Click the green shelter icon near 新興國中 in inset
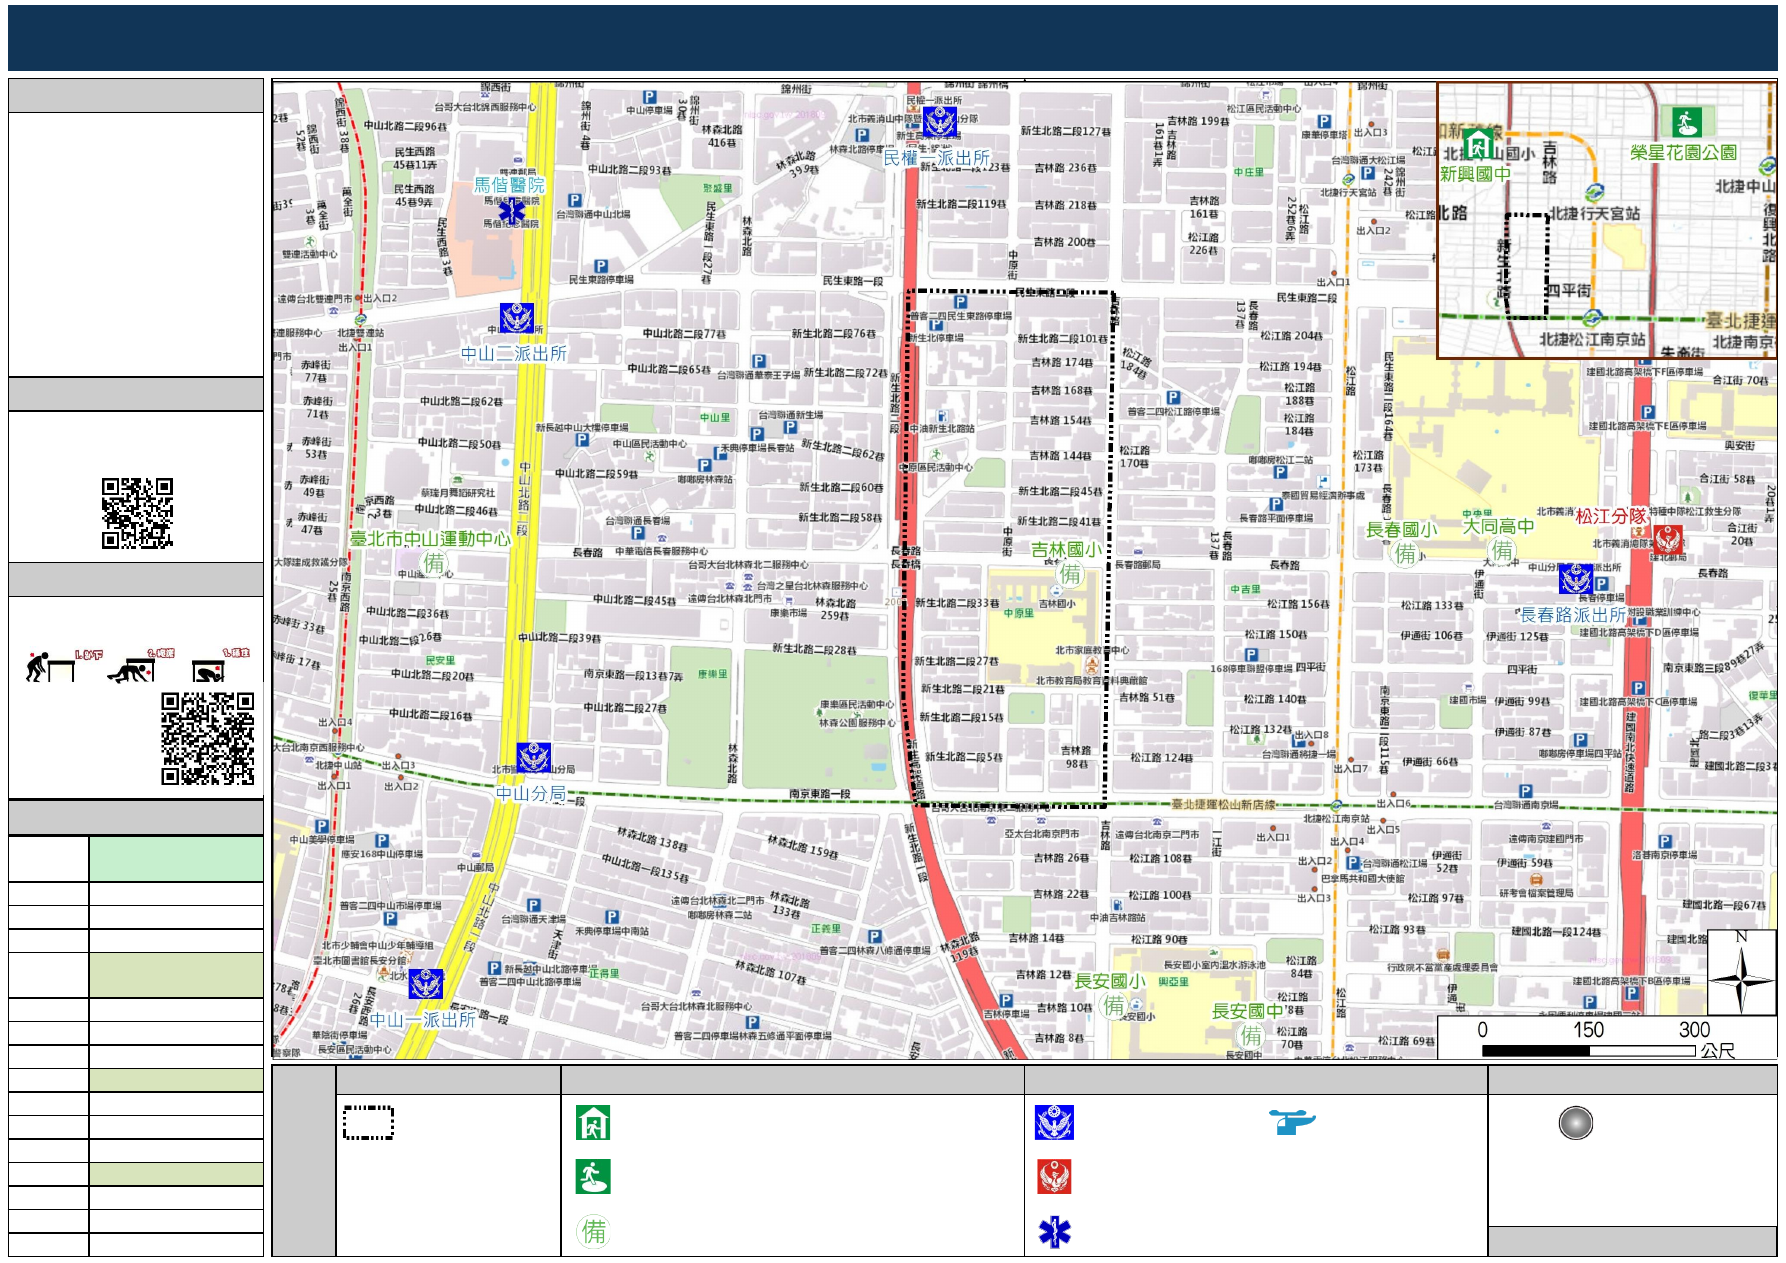The image size is (1786, 1263). click(x=1478, y=145)
